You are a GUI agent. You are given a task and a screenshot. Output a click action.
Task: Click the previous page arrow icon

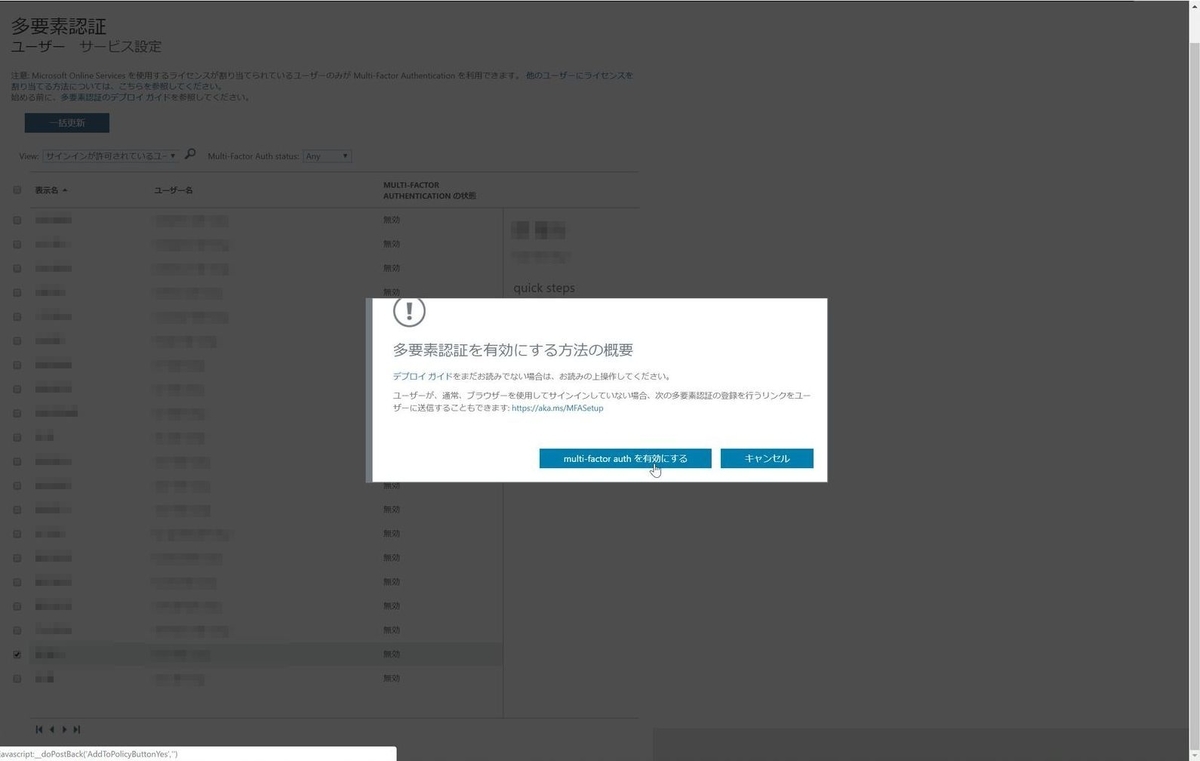[51, 729]
